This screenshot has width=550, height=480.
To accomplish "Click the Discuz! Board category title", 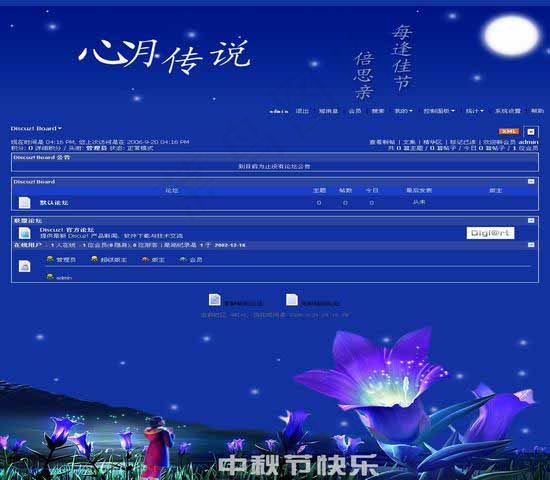I will pos(34,182).
